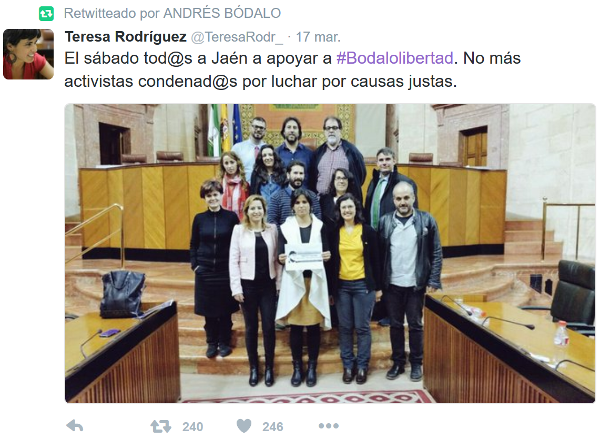Click the green retweeted indicator icon
The height and width of the screenshot is (439, 600).
46,14
